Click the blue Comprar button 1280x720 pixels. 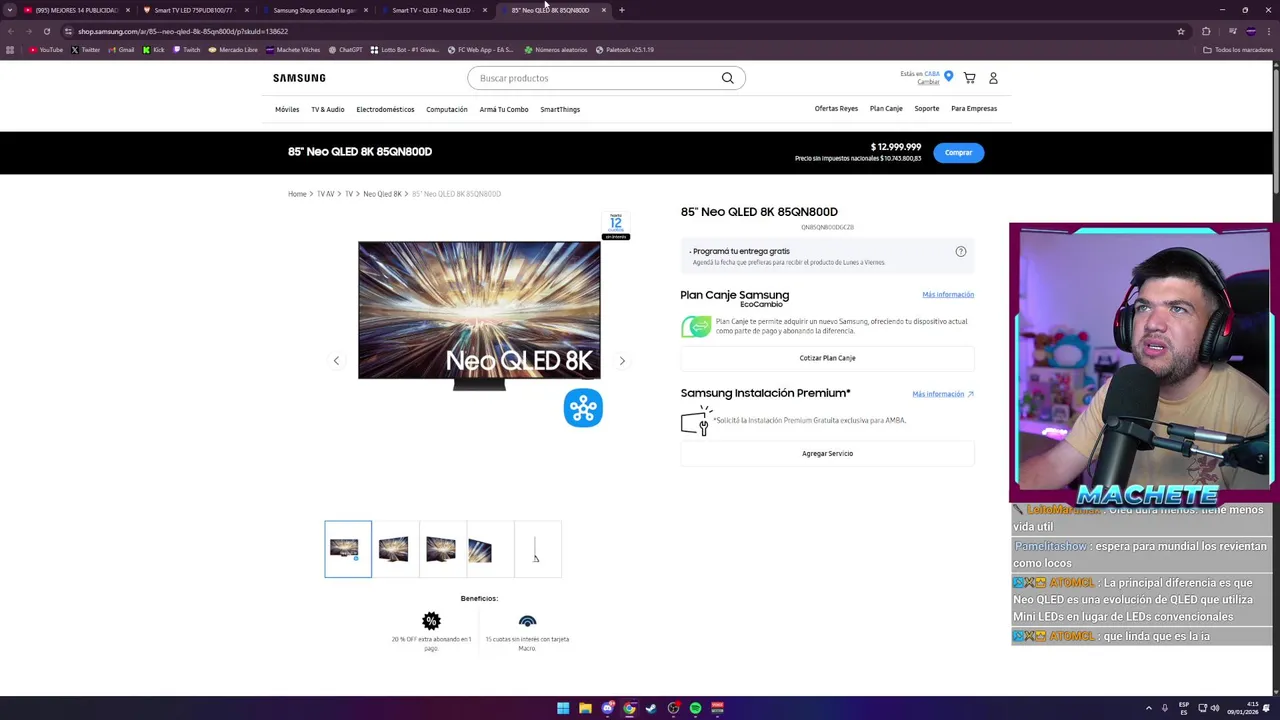tap(958, 152)
